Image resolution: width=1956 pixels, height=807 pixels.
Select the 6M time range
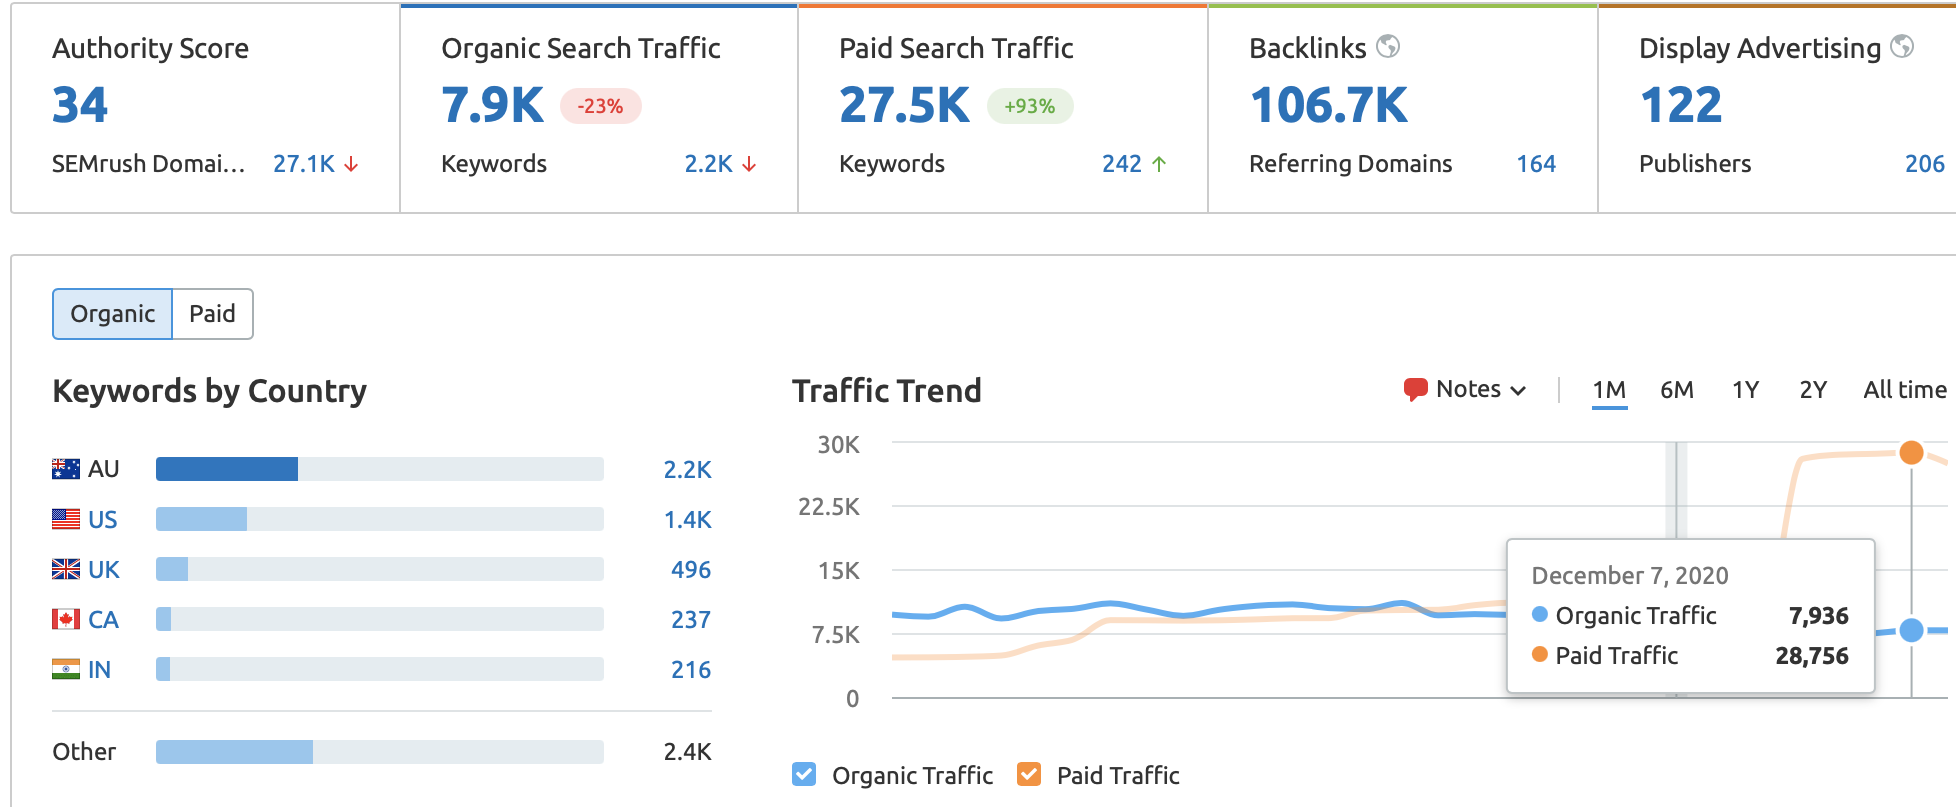tap(1676, 389)
